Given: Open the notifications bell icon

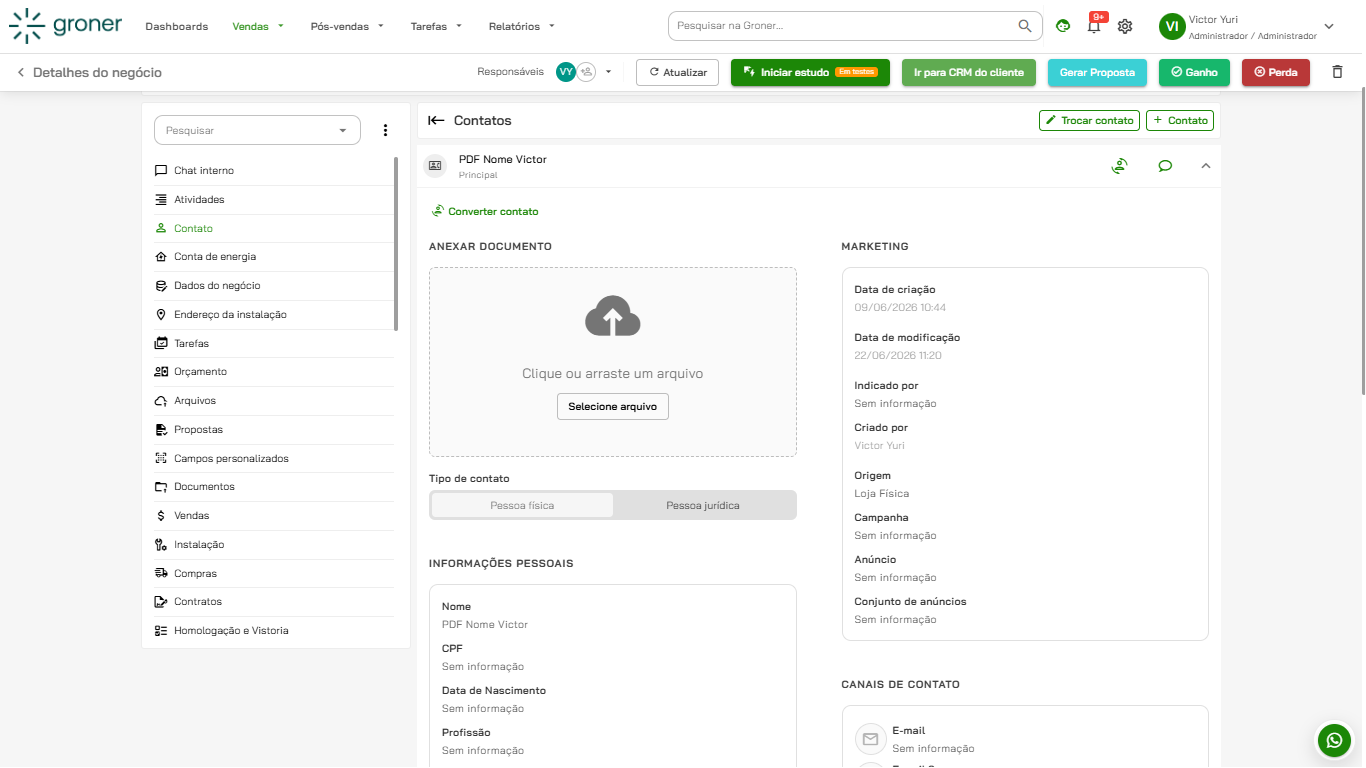Looking at the screenshot, I should pyautogui.click(x=1094, y=26).
